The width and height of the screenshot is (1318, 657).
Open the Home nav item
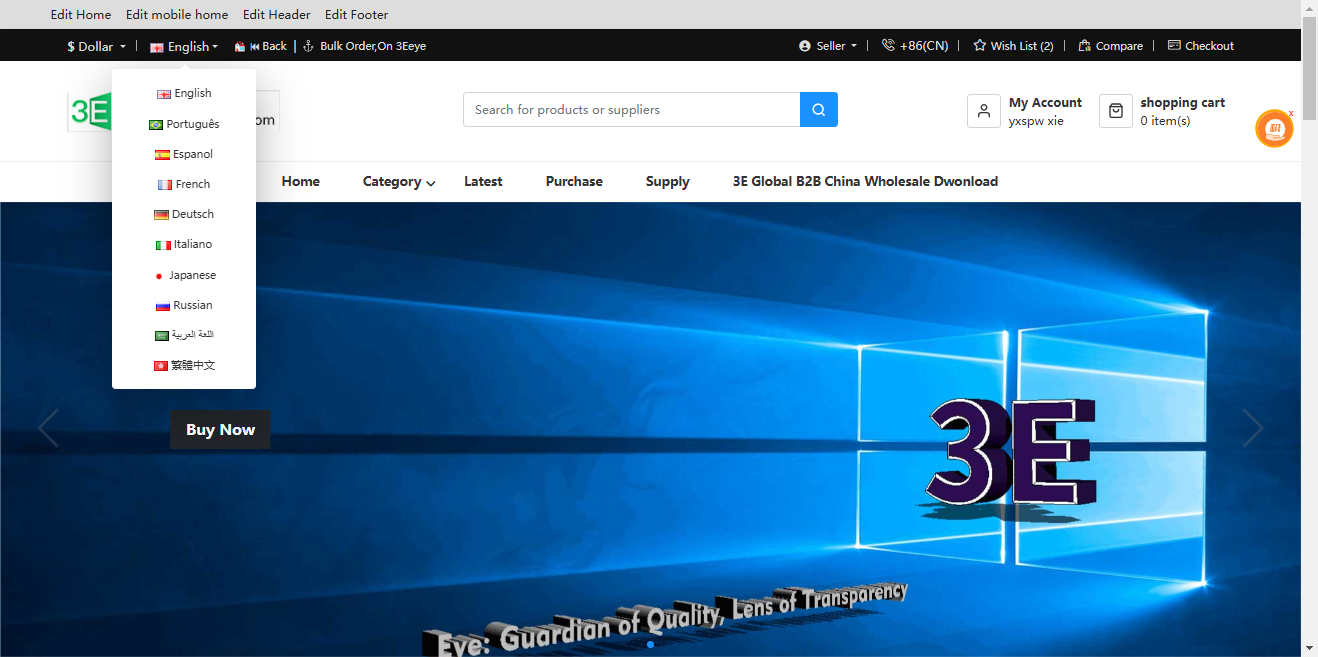[x=301, y=181]
